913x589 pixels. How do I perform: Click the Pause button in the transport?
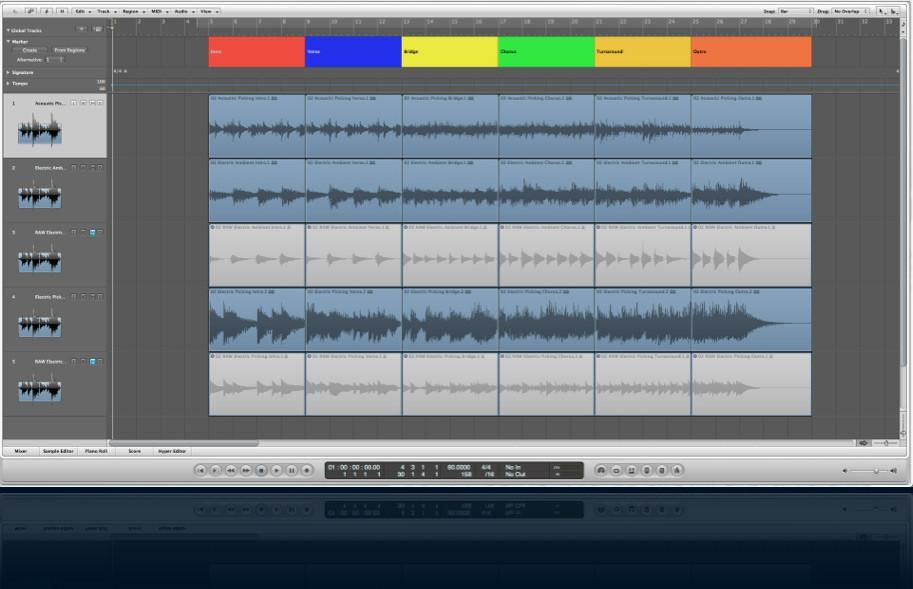[x=292, y=470]
